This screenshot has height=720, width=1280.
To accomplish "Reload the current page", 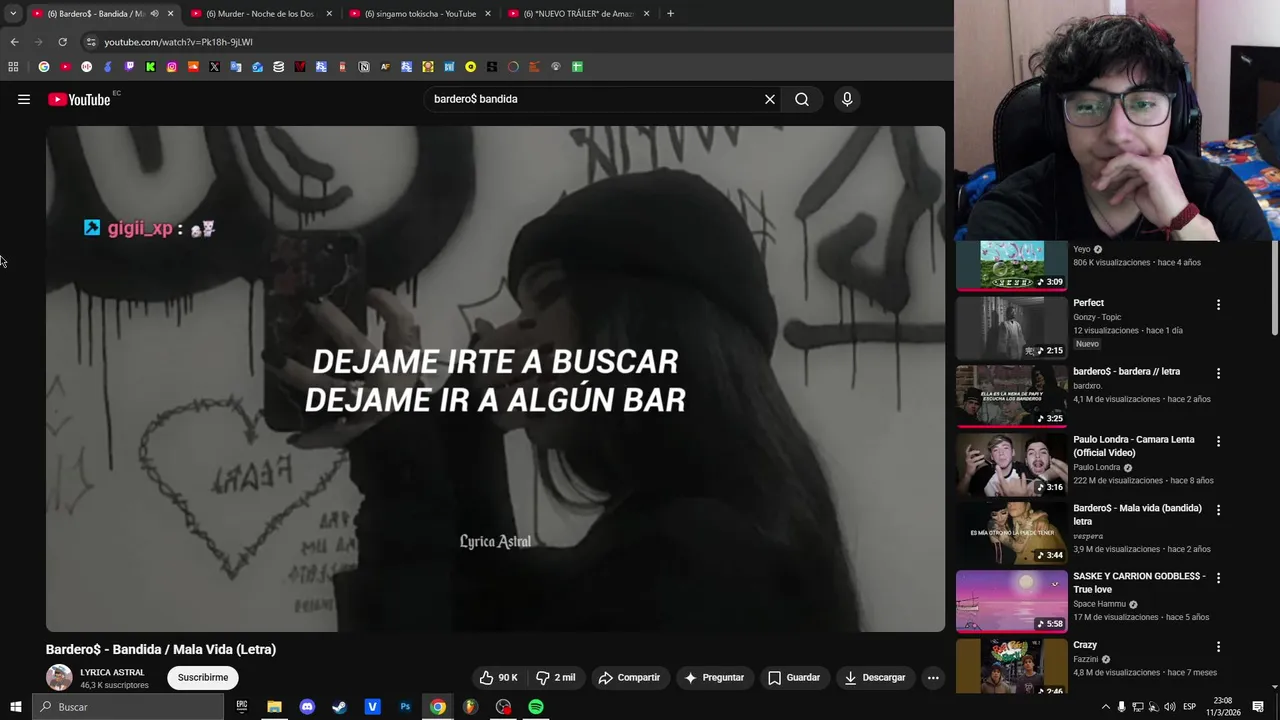I will [x=62, y=42].
